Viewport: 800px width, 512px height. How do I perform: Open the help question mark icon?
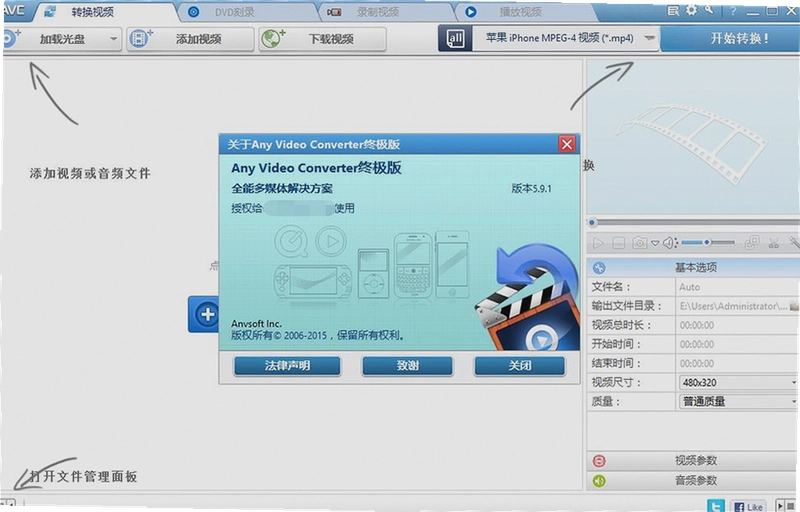tap(732, 11)
